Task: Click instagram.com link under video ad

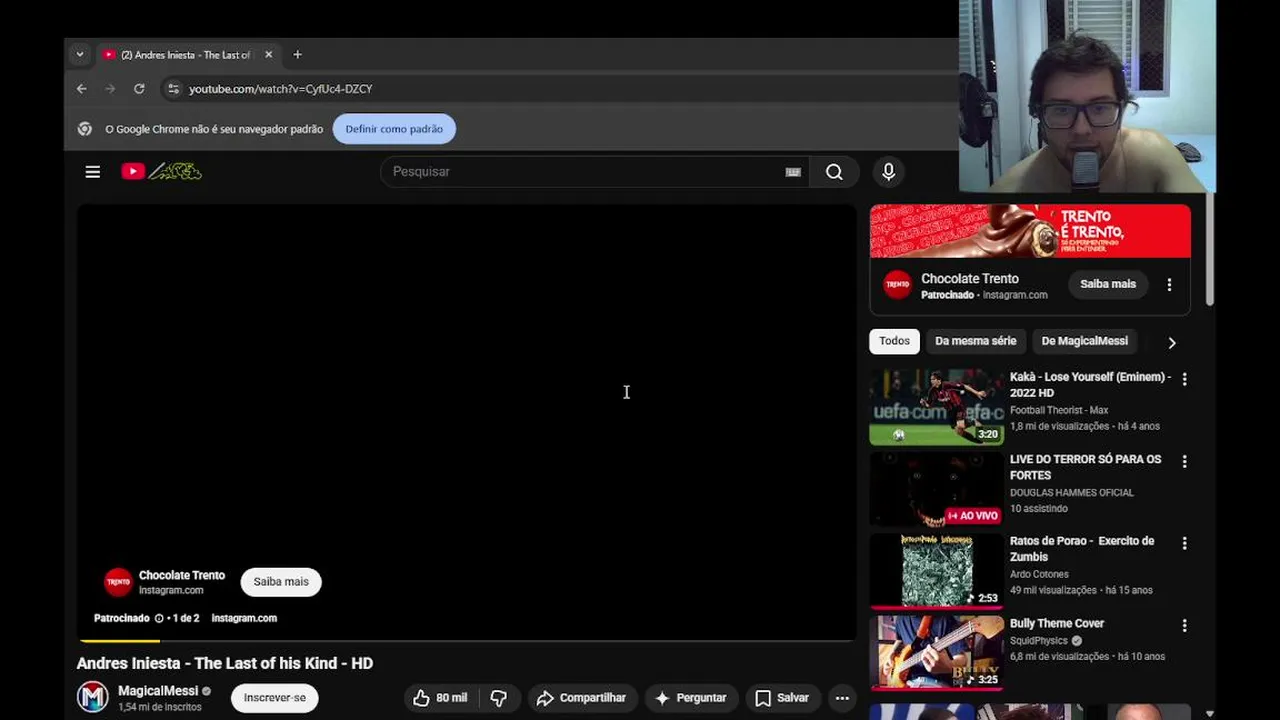Action: pos(244,618)
